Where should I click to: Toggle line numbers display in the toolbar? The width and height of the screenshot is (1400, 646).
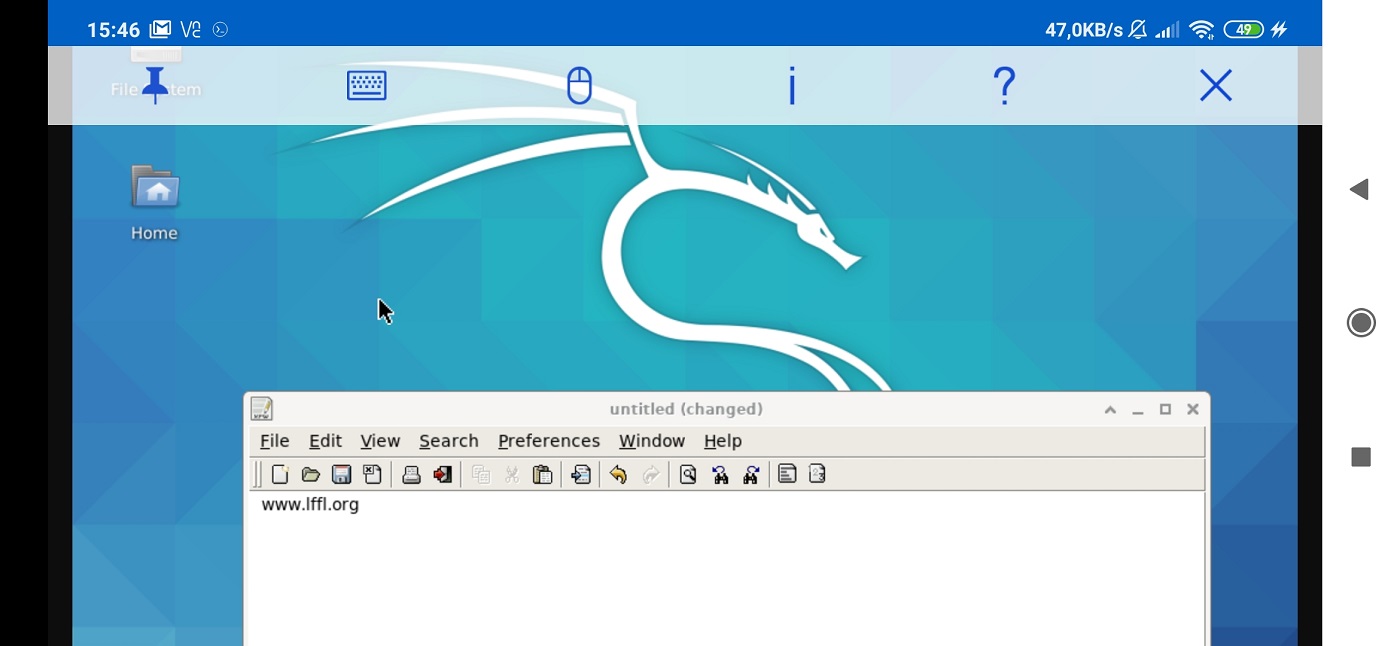click(x=817, y=475)
